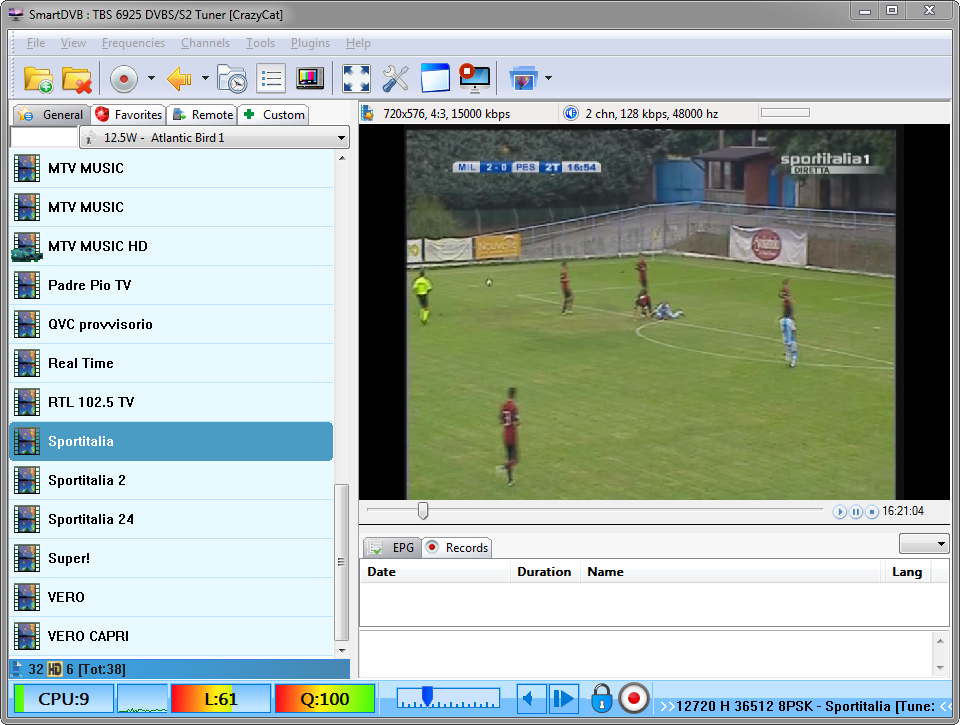This screenshot has height=725, width=960.
Task: Click the open folder with plus toolbar icon
Action: pyautogui.click(x=38, y=79)
